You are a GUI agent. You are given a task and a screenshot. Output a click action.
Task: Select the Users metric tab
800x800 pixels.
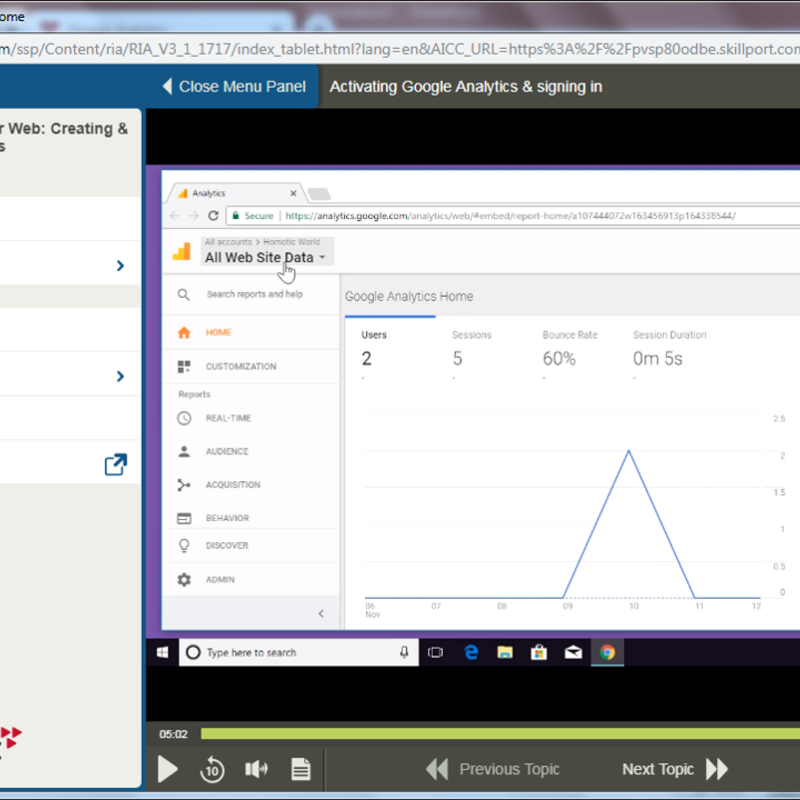click(390, 349)
